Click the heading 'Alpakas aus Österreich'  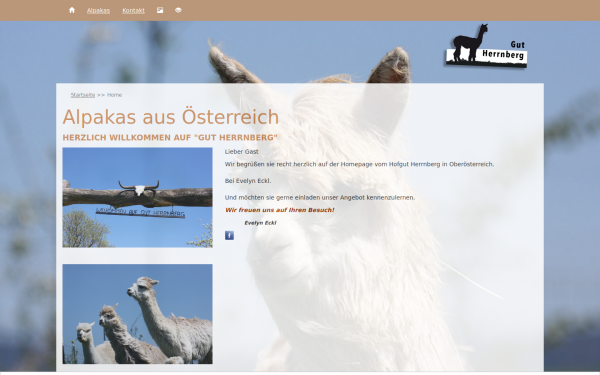pos(171,117)
